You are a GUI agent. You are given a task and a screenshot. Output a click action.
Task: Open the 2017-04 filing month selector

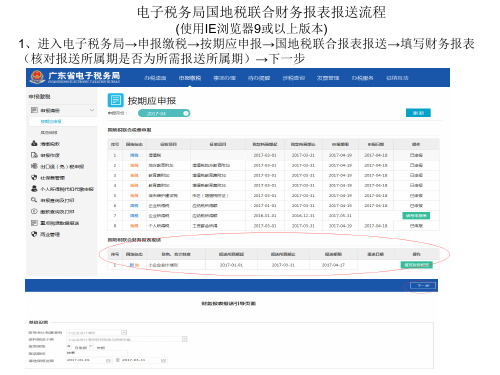pyautogui.click(x=164, y=113)
